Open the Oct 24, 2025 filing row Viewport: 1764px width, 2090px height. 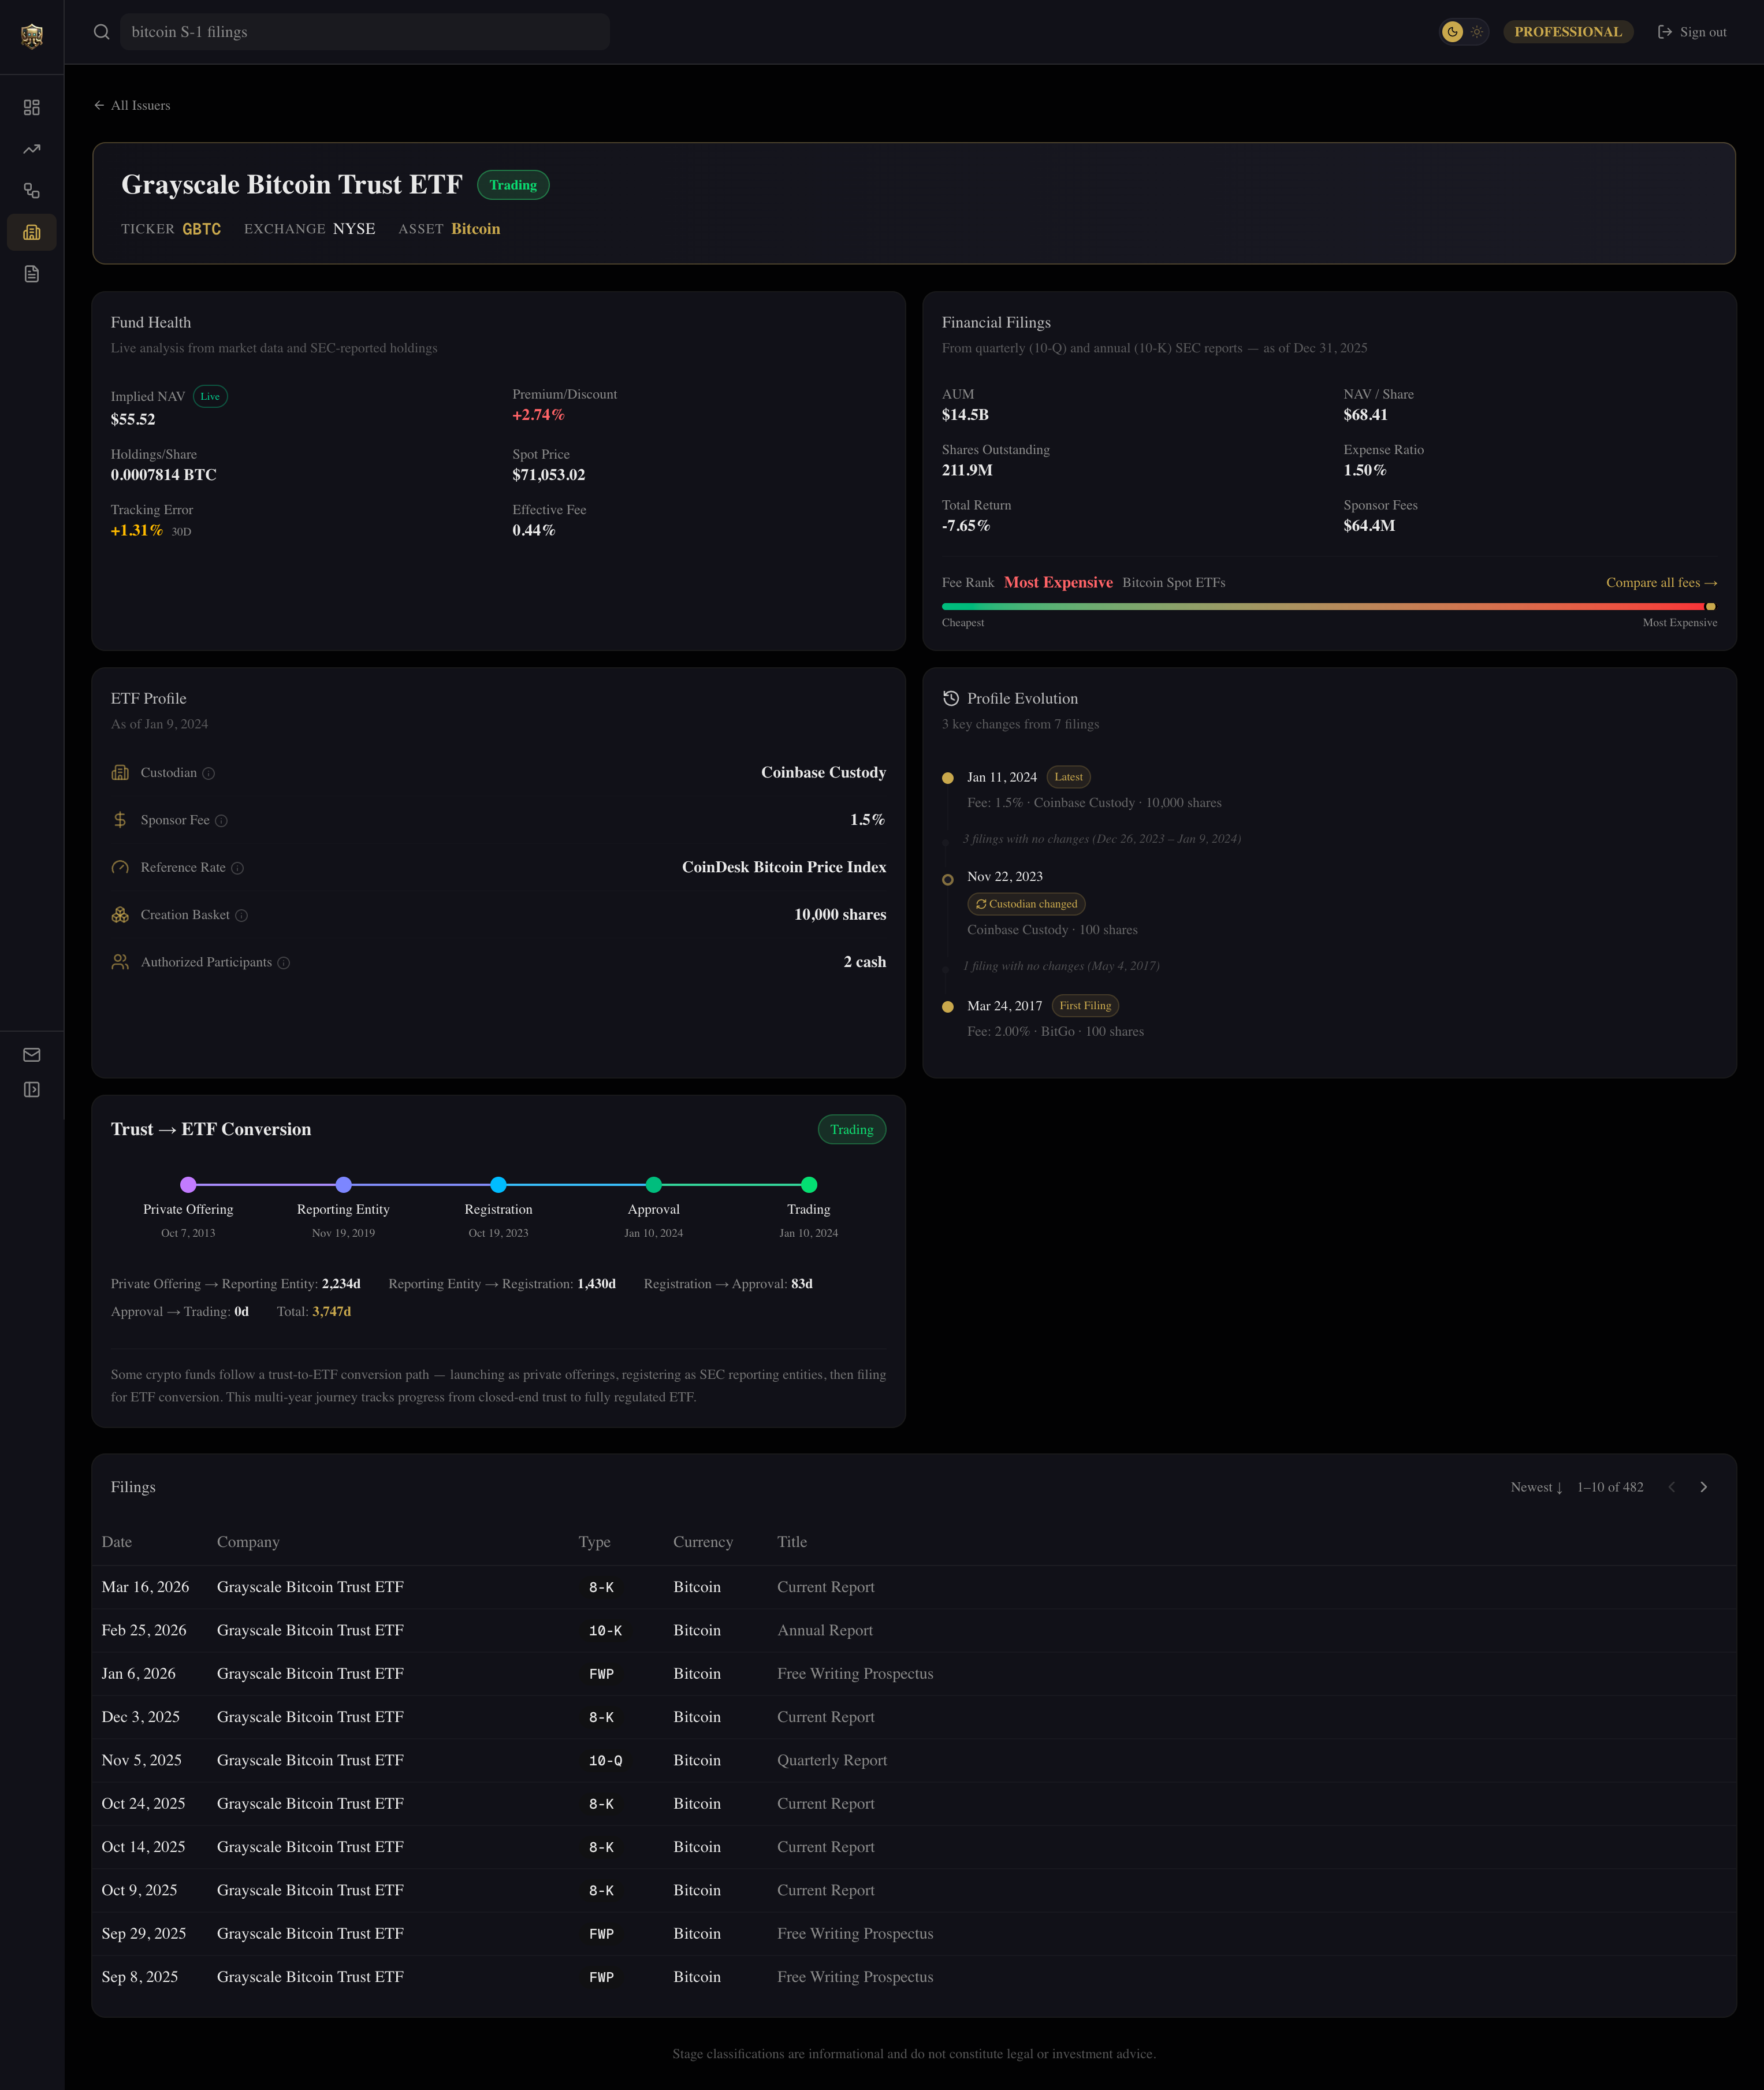pyautogui.click(x=914, y=1804)
